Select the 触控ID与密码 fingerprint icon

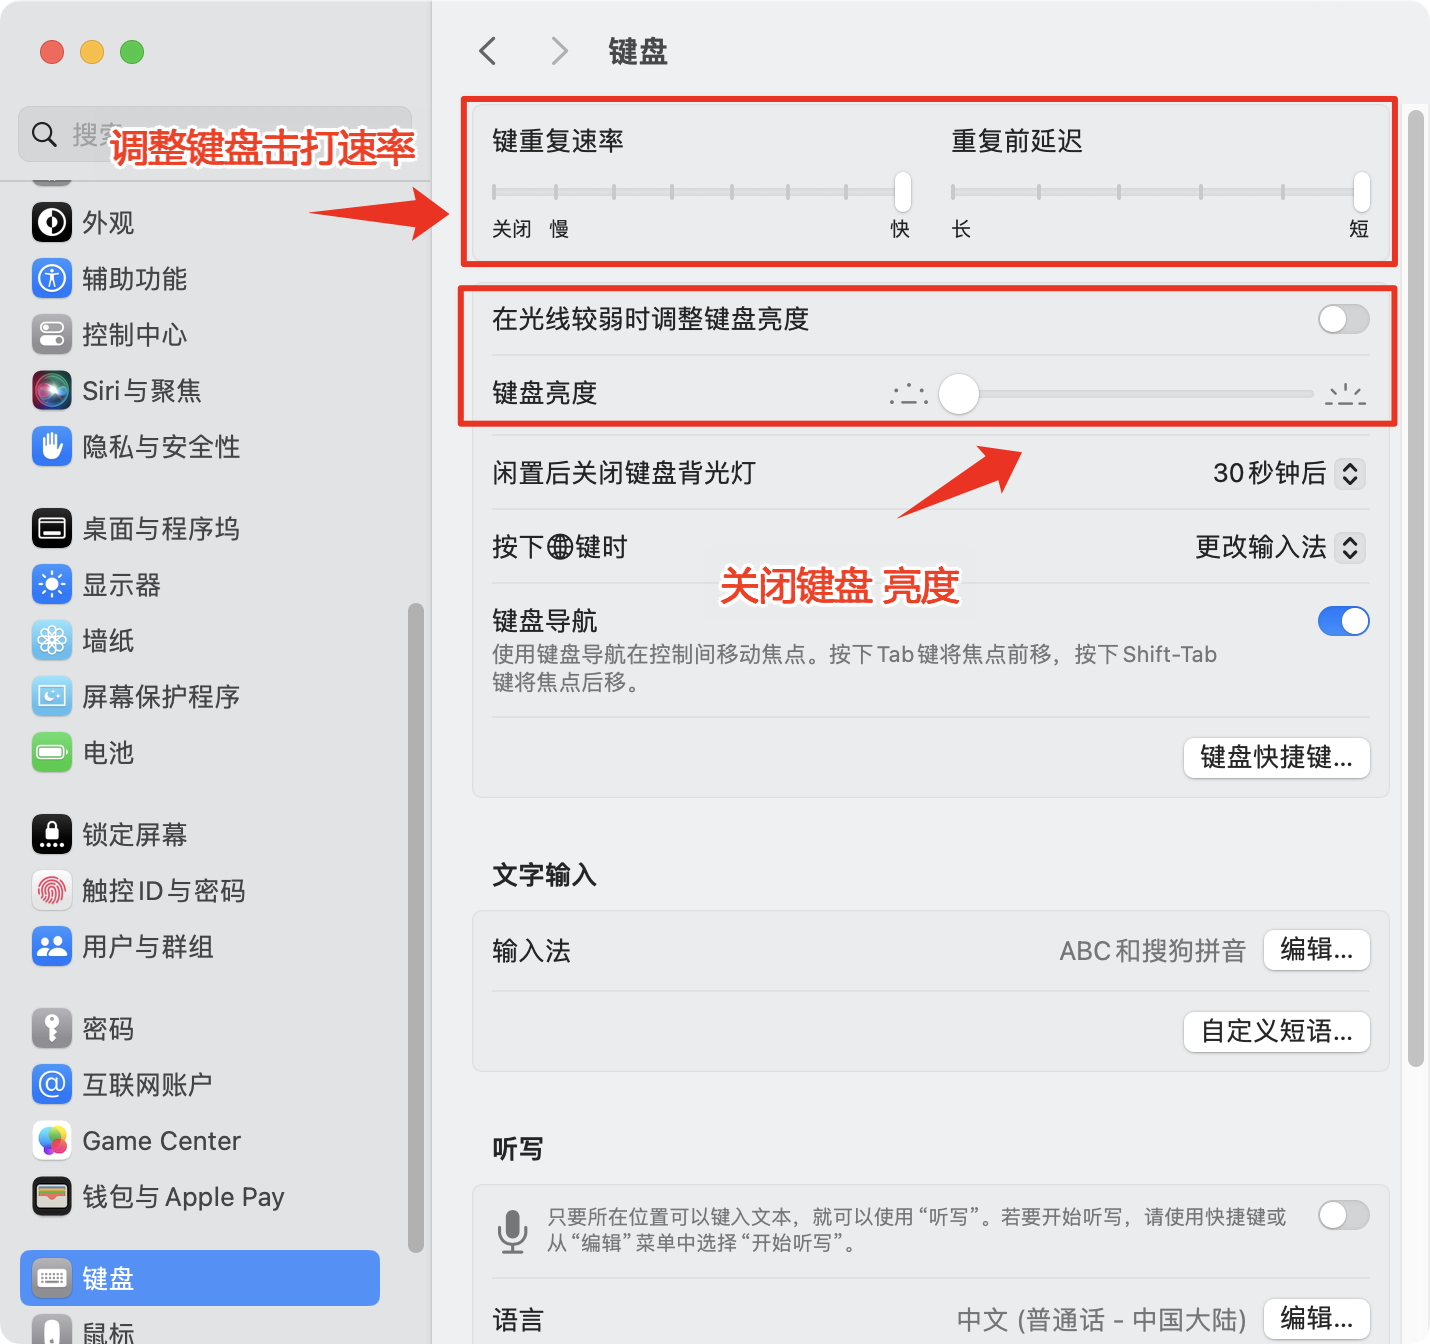(52, 890)
